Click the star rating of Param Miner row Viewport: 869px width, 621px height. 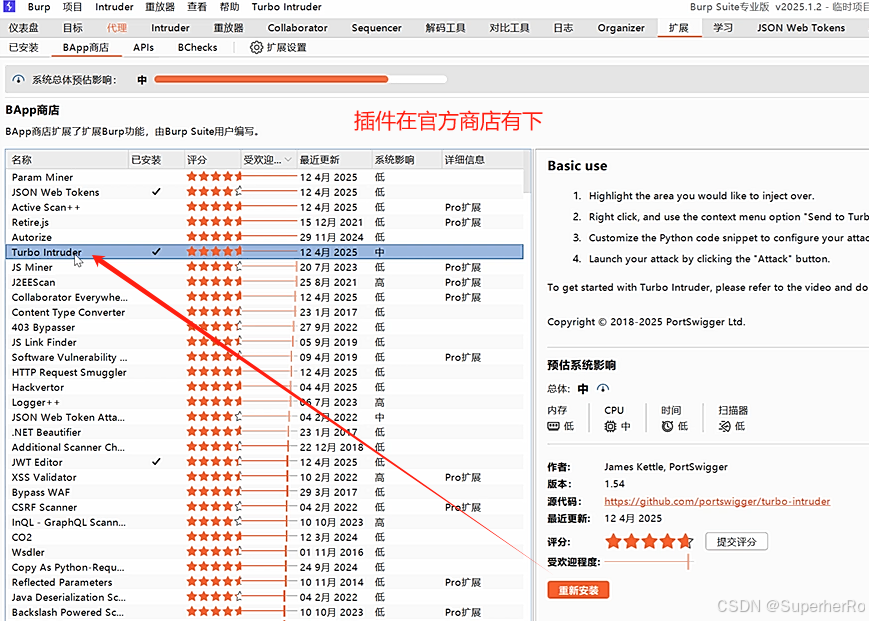pyautogui.click(x=214, y=177)
